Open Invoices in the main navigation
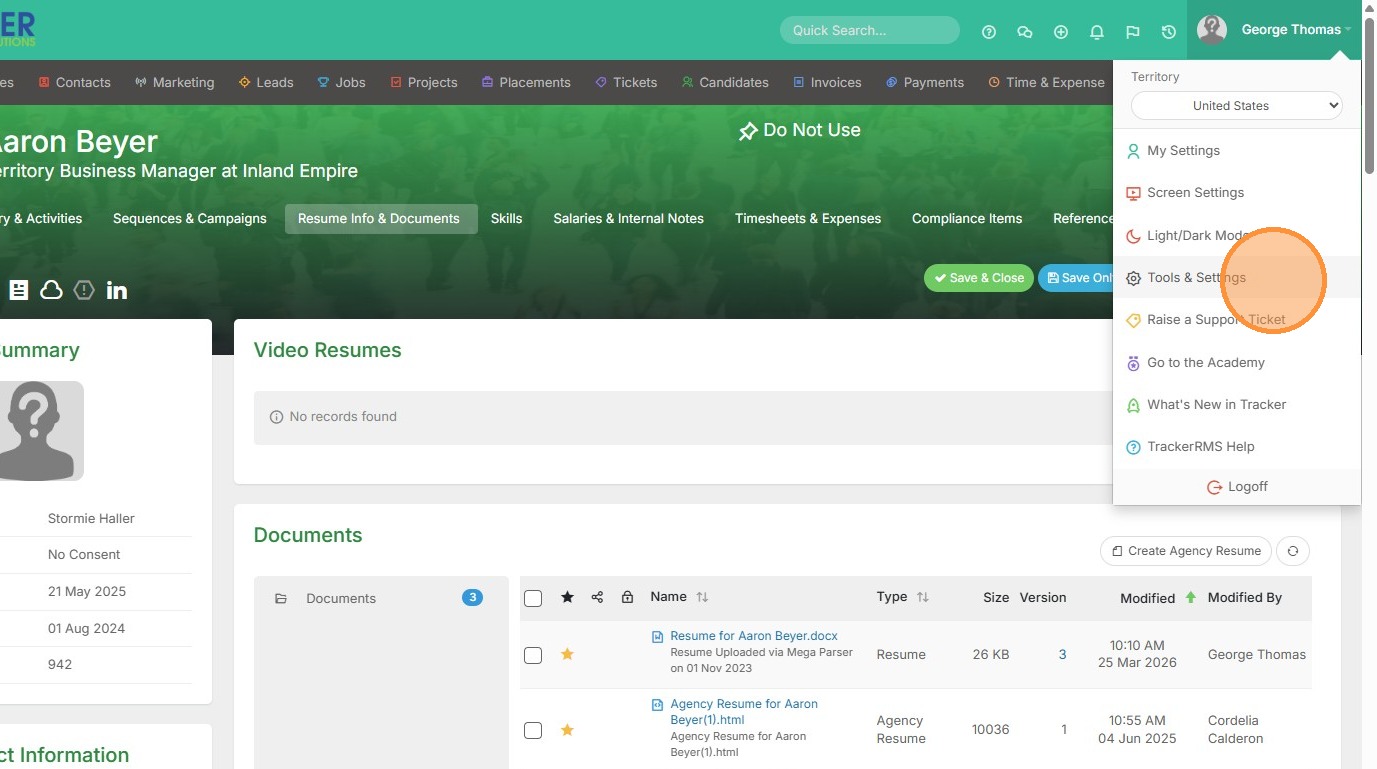Viewport: 1377px width, 769px height. pos(827,83)
